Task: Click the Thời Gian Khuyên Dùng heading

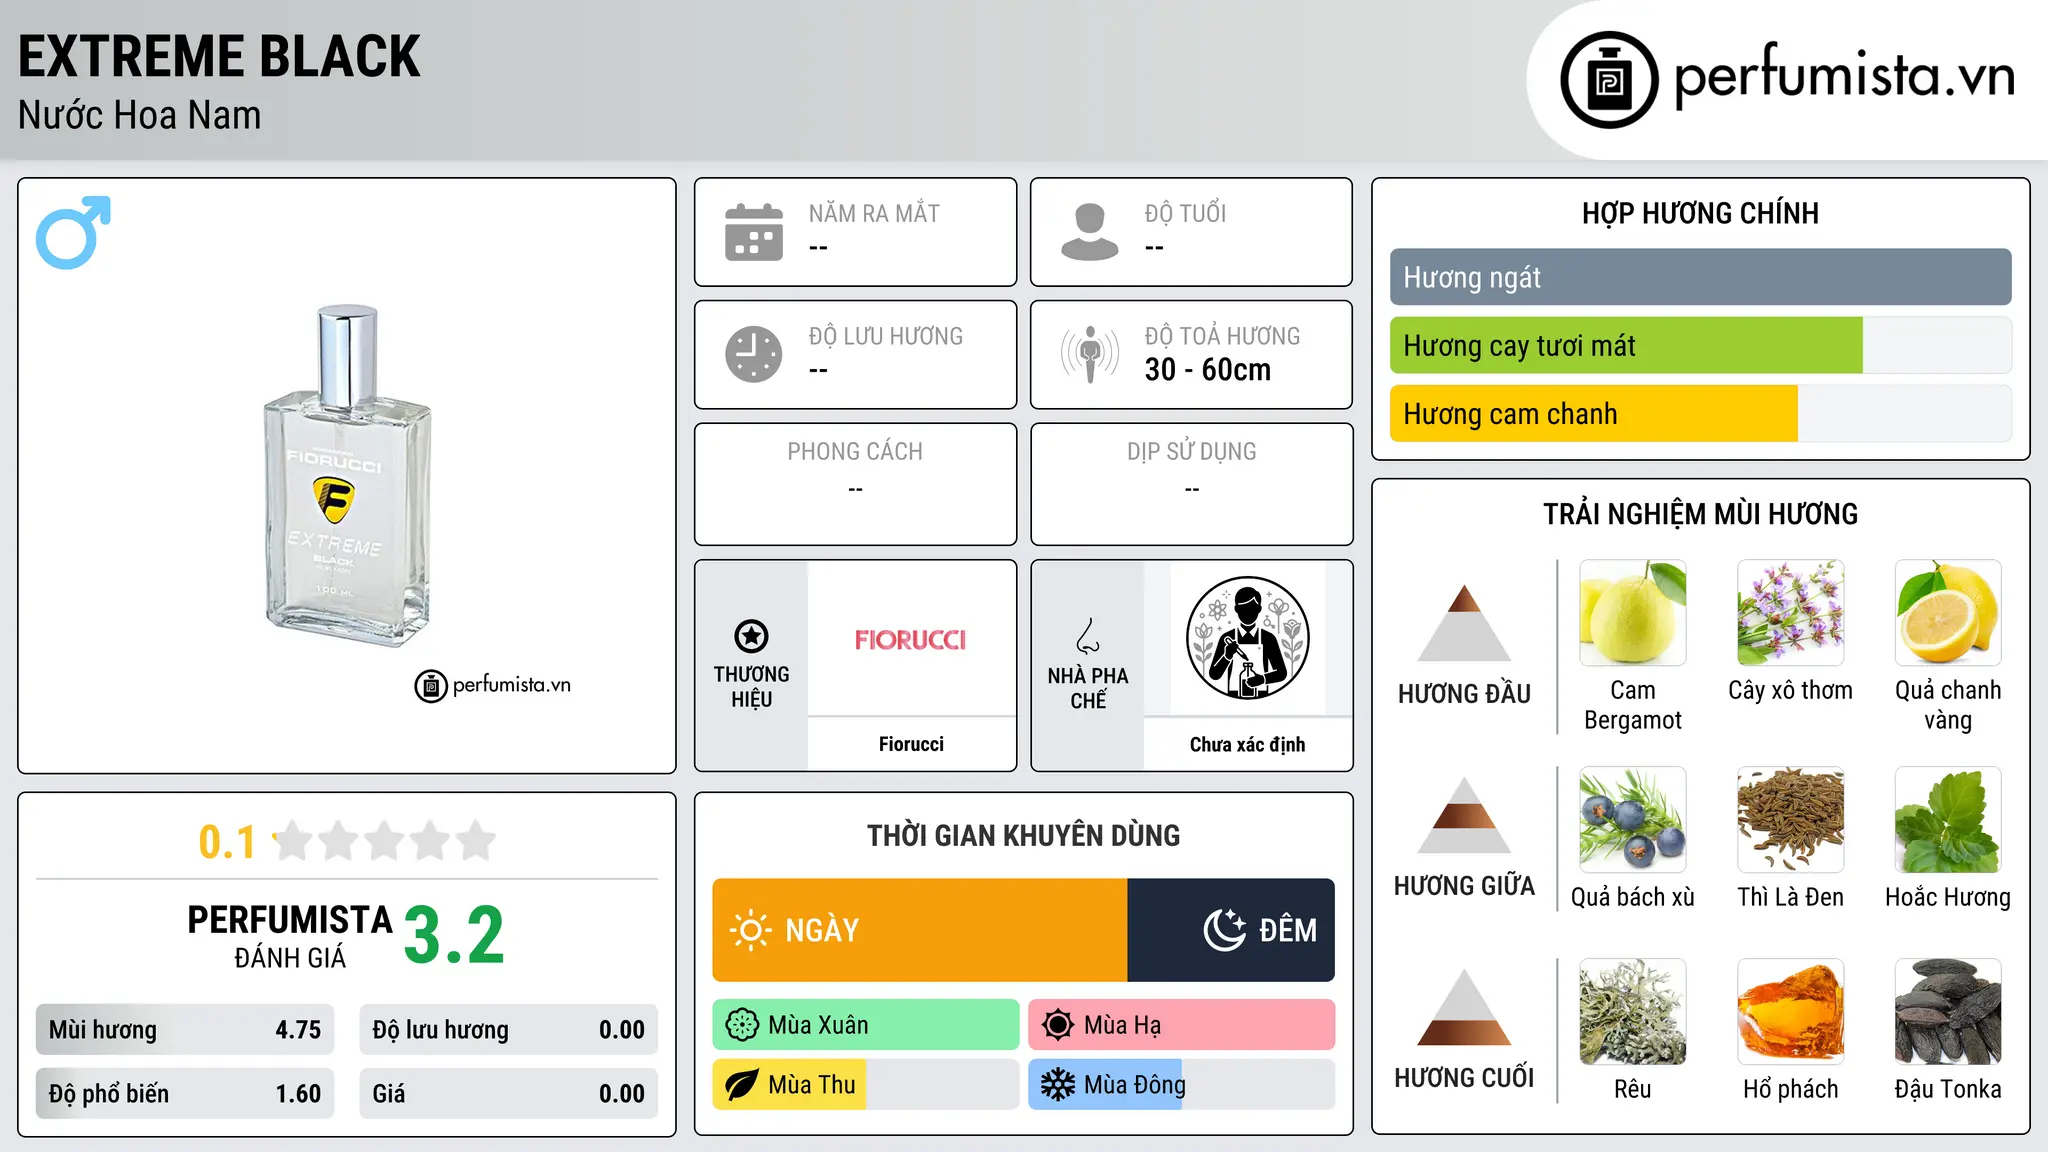Action: click(1024, 835)
